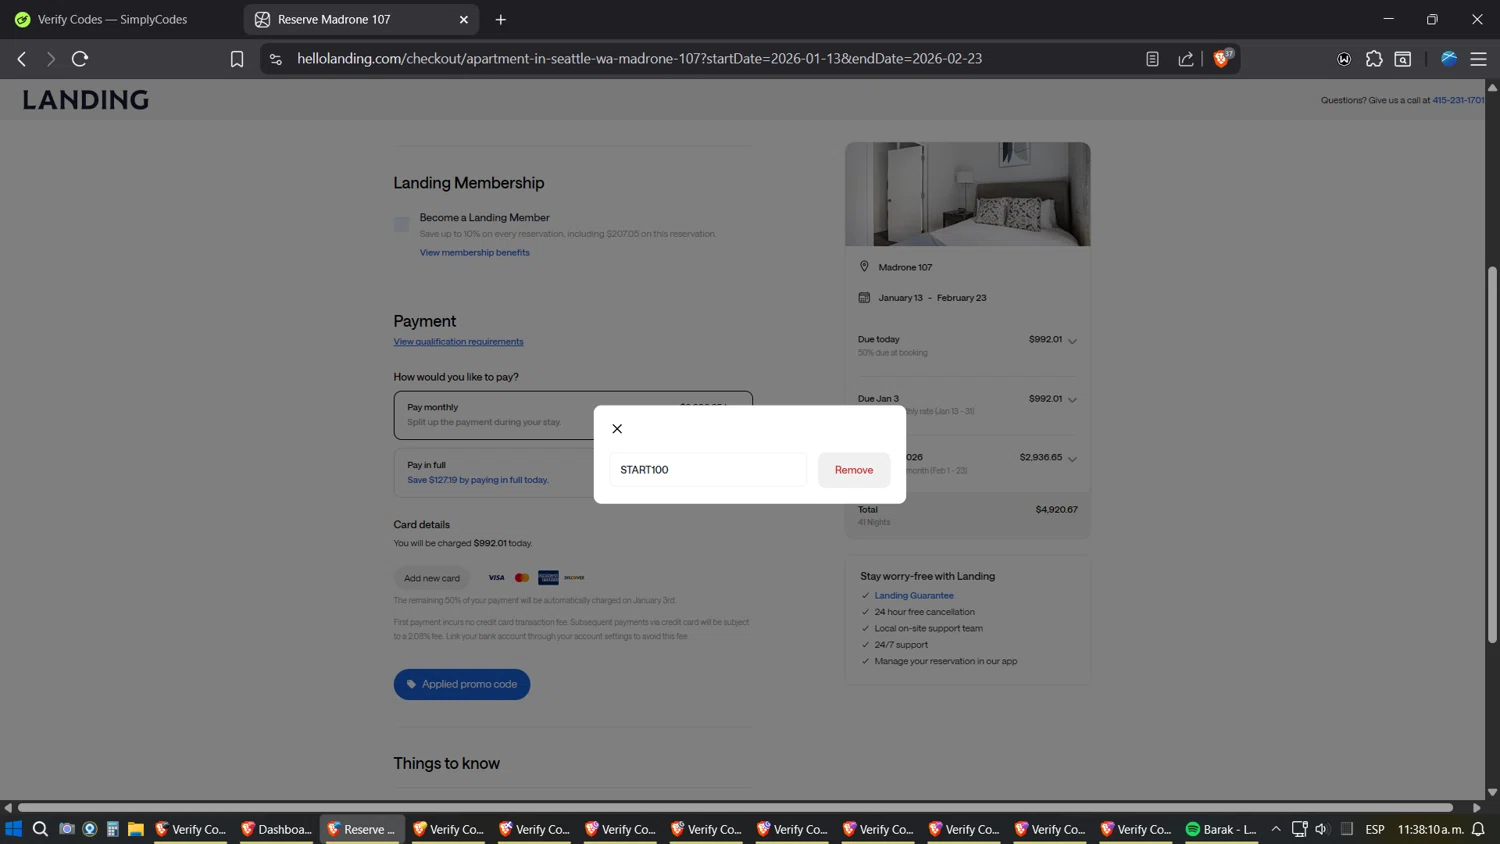Image resolution: width=1500 pixels, height=844 pixels.
Task: Call 415-231-1701 phone link
Action: click(x=1457, y=100)
